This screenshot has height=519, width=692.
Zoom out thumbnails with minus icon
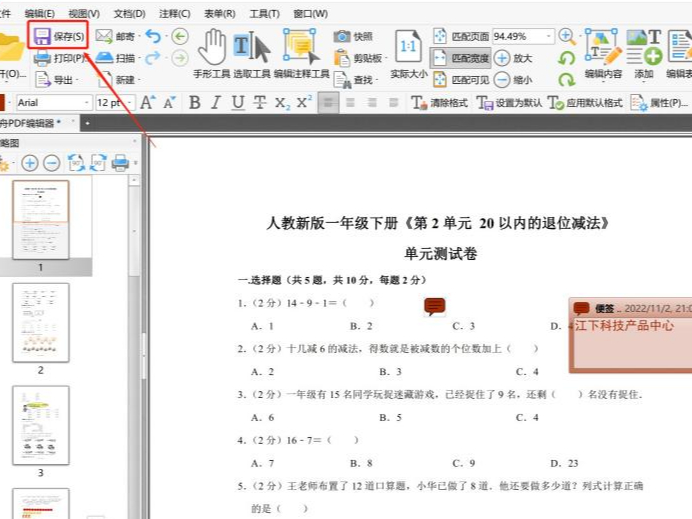pyautogui.click(x=52, y=163)
